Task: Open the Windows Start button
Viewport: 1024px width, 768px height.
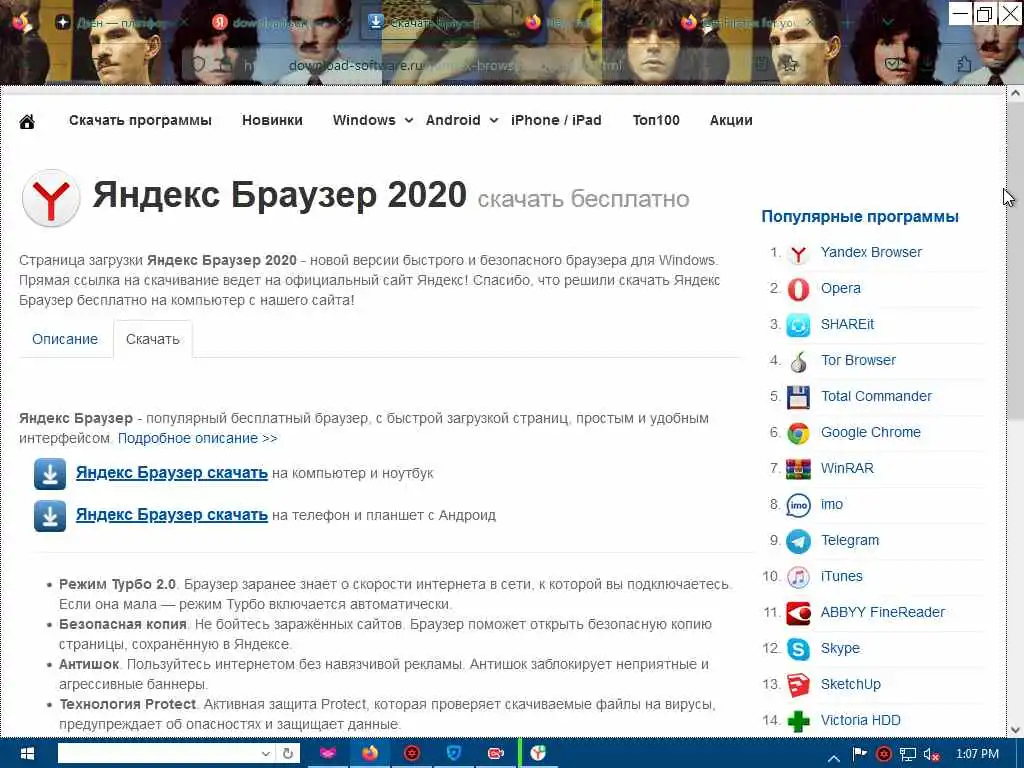Action: 26,754
